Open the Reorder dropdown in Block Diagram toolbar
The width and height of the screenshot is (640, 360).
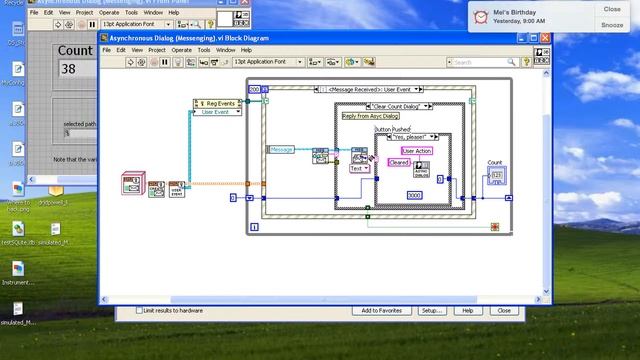[352, 62]
